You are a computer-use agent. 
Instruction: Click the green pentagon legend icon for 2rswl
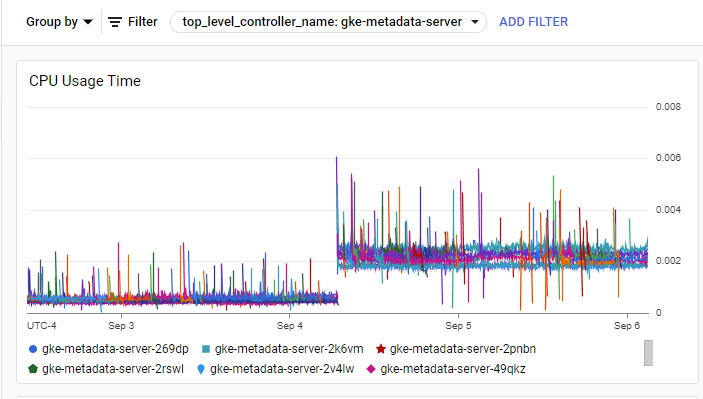pyautogui.click(x=33, y=369)
